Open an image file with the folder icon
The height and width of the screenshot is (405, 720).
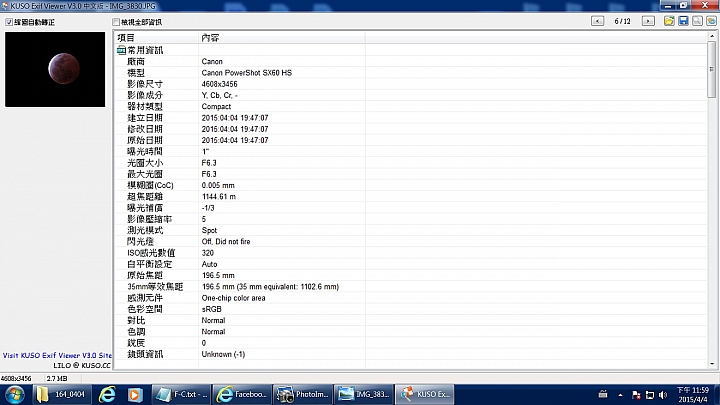(x=669, y=21)
